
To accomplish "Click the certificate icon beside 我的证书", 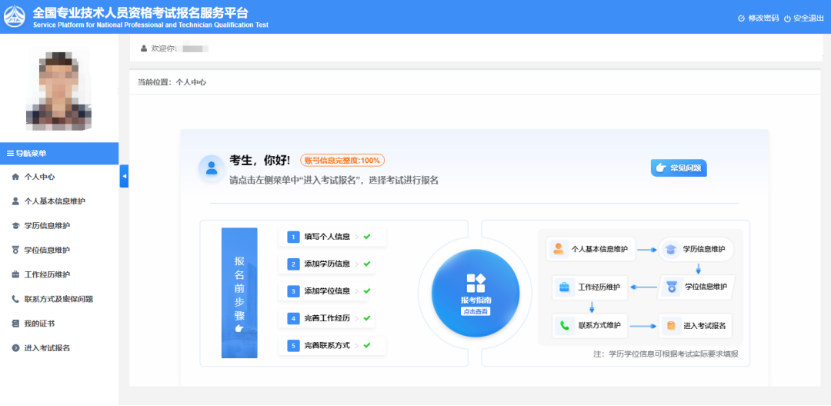I will click(x=15, y=324).
